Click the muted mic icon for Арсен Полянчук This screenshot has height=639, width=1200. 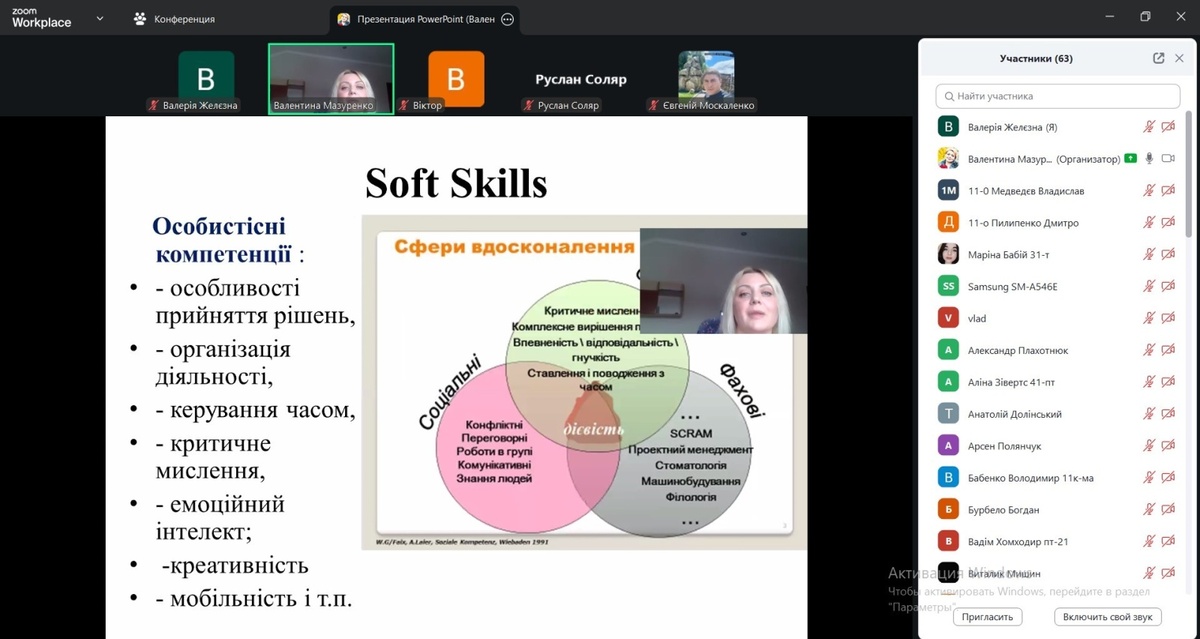tap(1149, 446)
